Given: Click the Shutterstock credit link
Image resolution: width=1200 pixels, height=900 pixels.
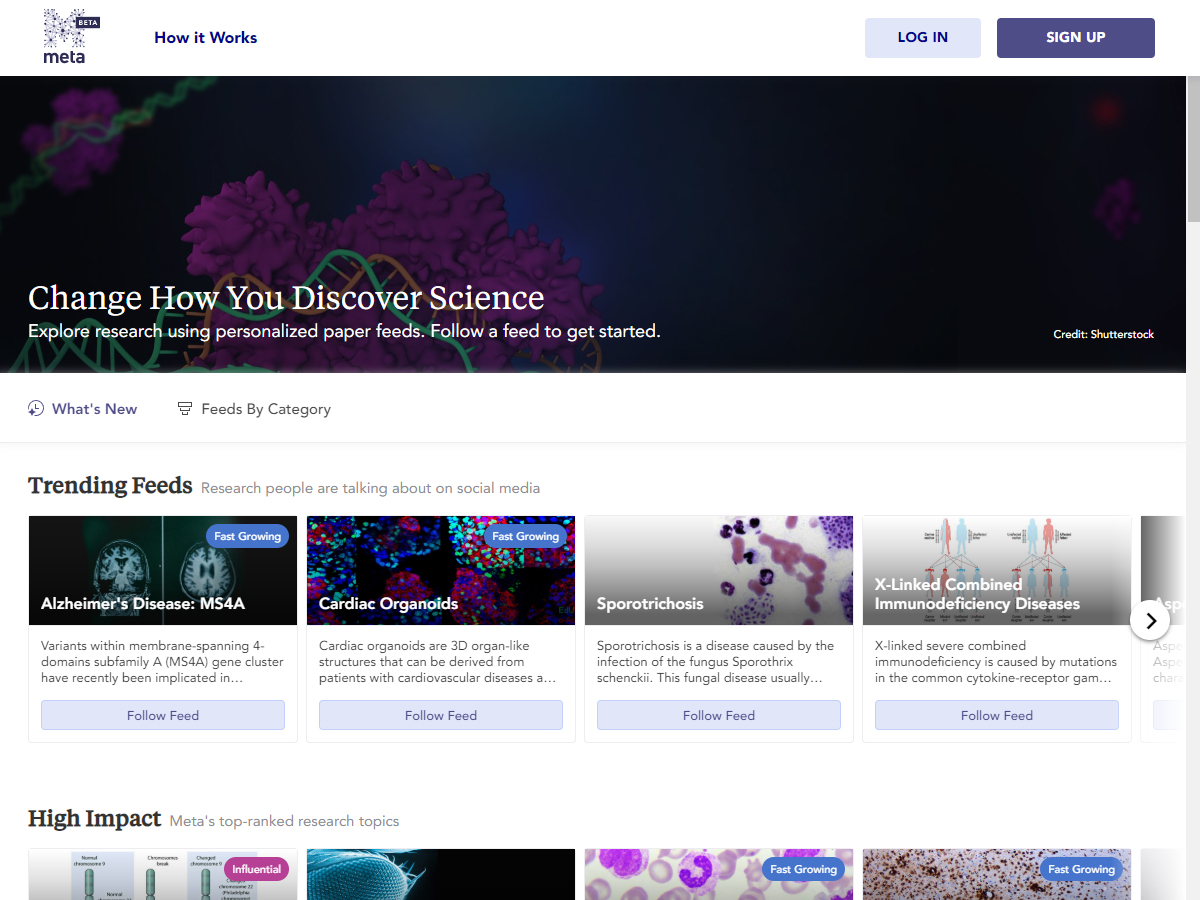Looking at the screenshot, I should click(1122, 334).
